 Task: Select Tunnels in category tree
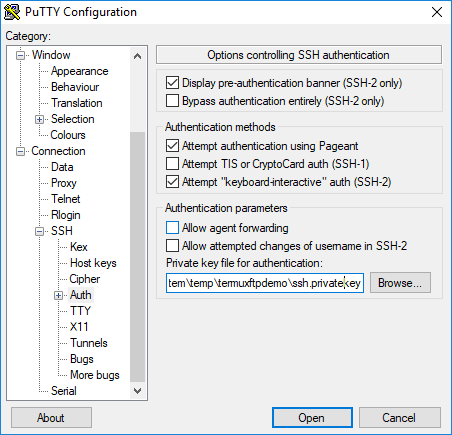(x=89, y=343)
